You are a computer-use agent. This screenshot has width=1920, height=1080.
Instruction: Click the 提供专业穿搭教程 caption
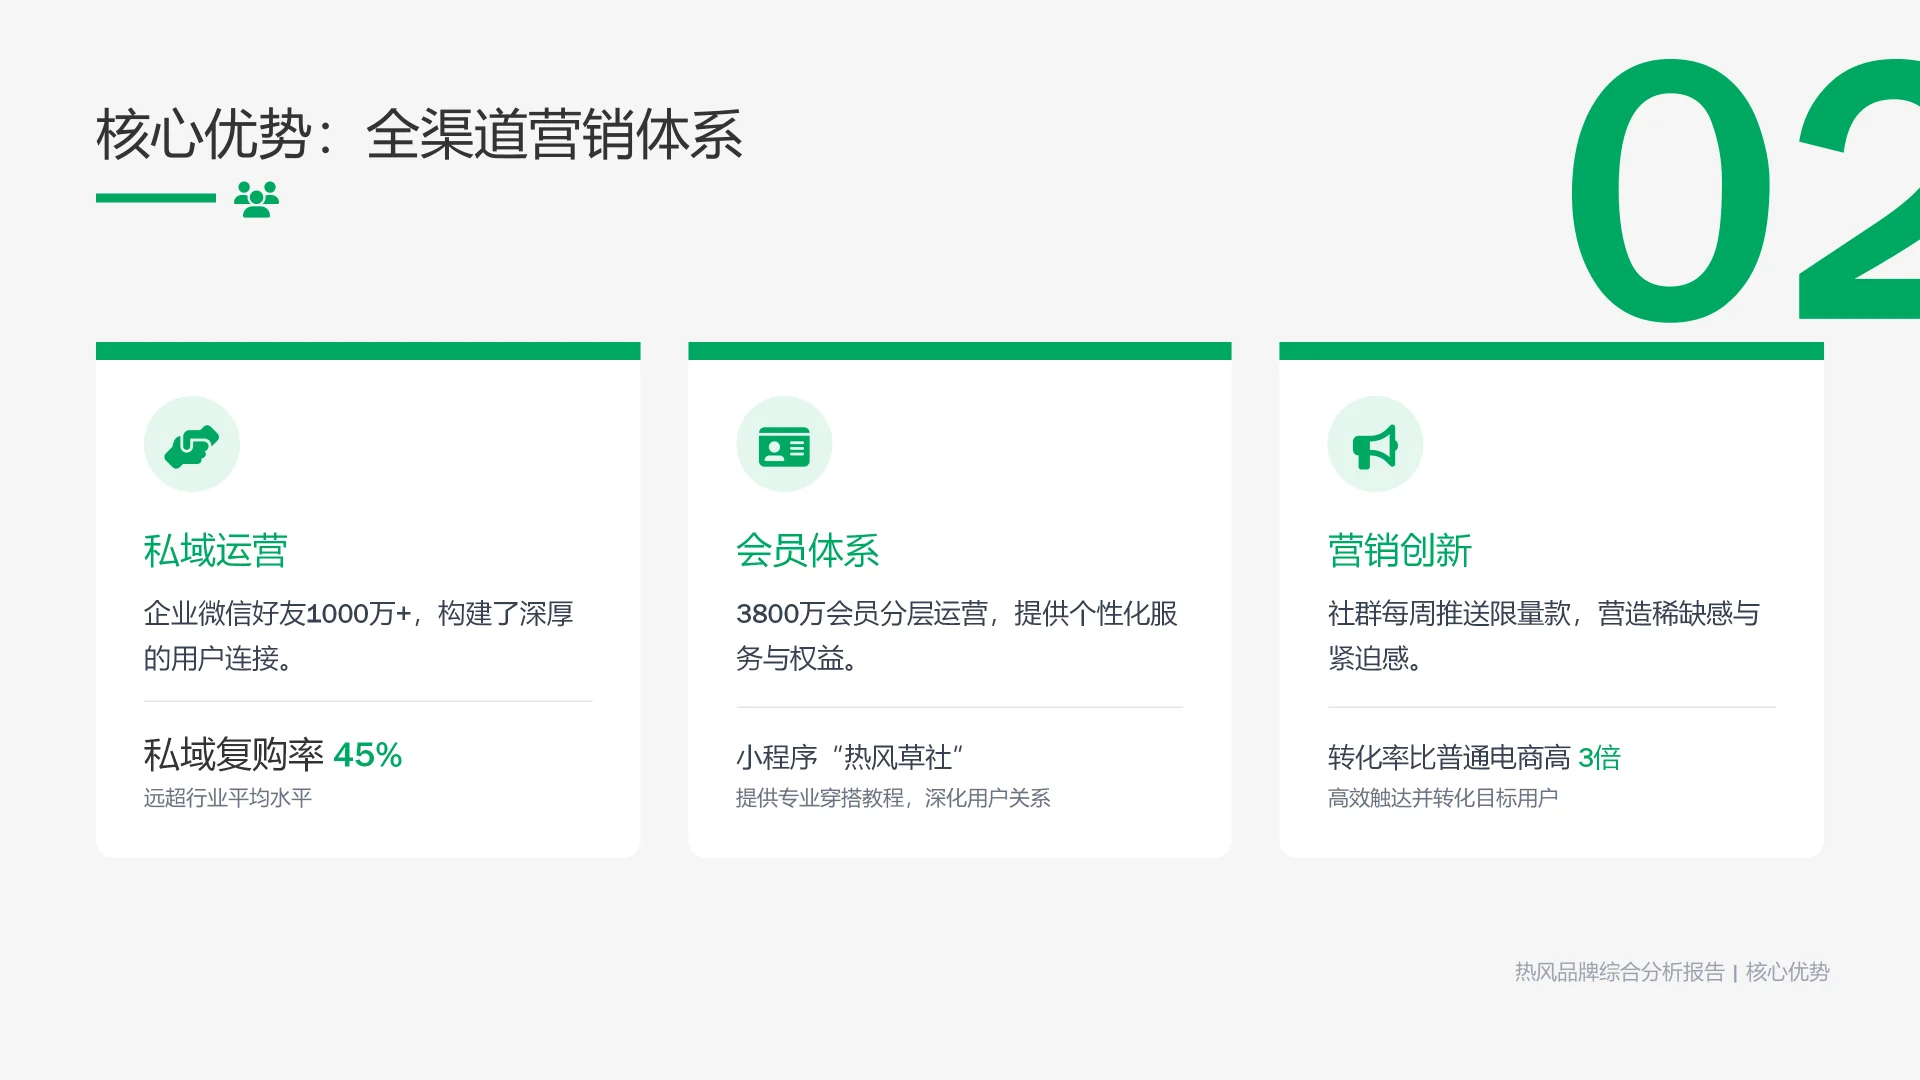[893, 798]
